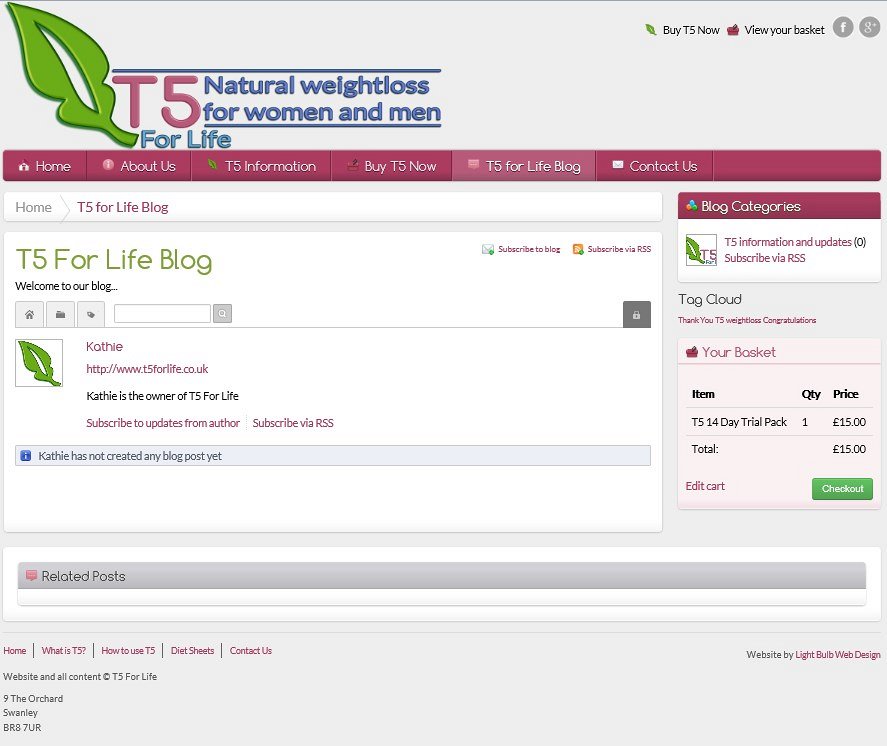Click the Home breadcrumb link
Viewport: 887px width, 746px height.
(x=33, y=207)
